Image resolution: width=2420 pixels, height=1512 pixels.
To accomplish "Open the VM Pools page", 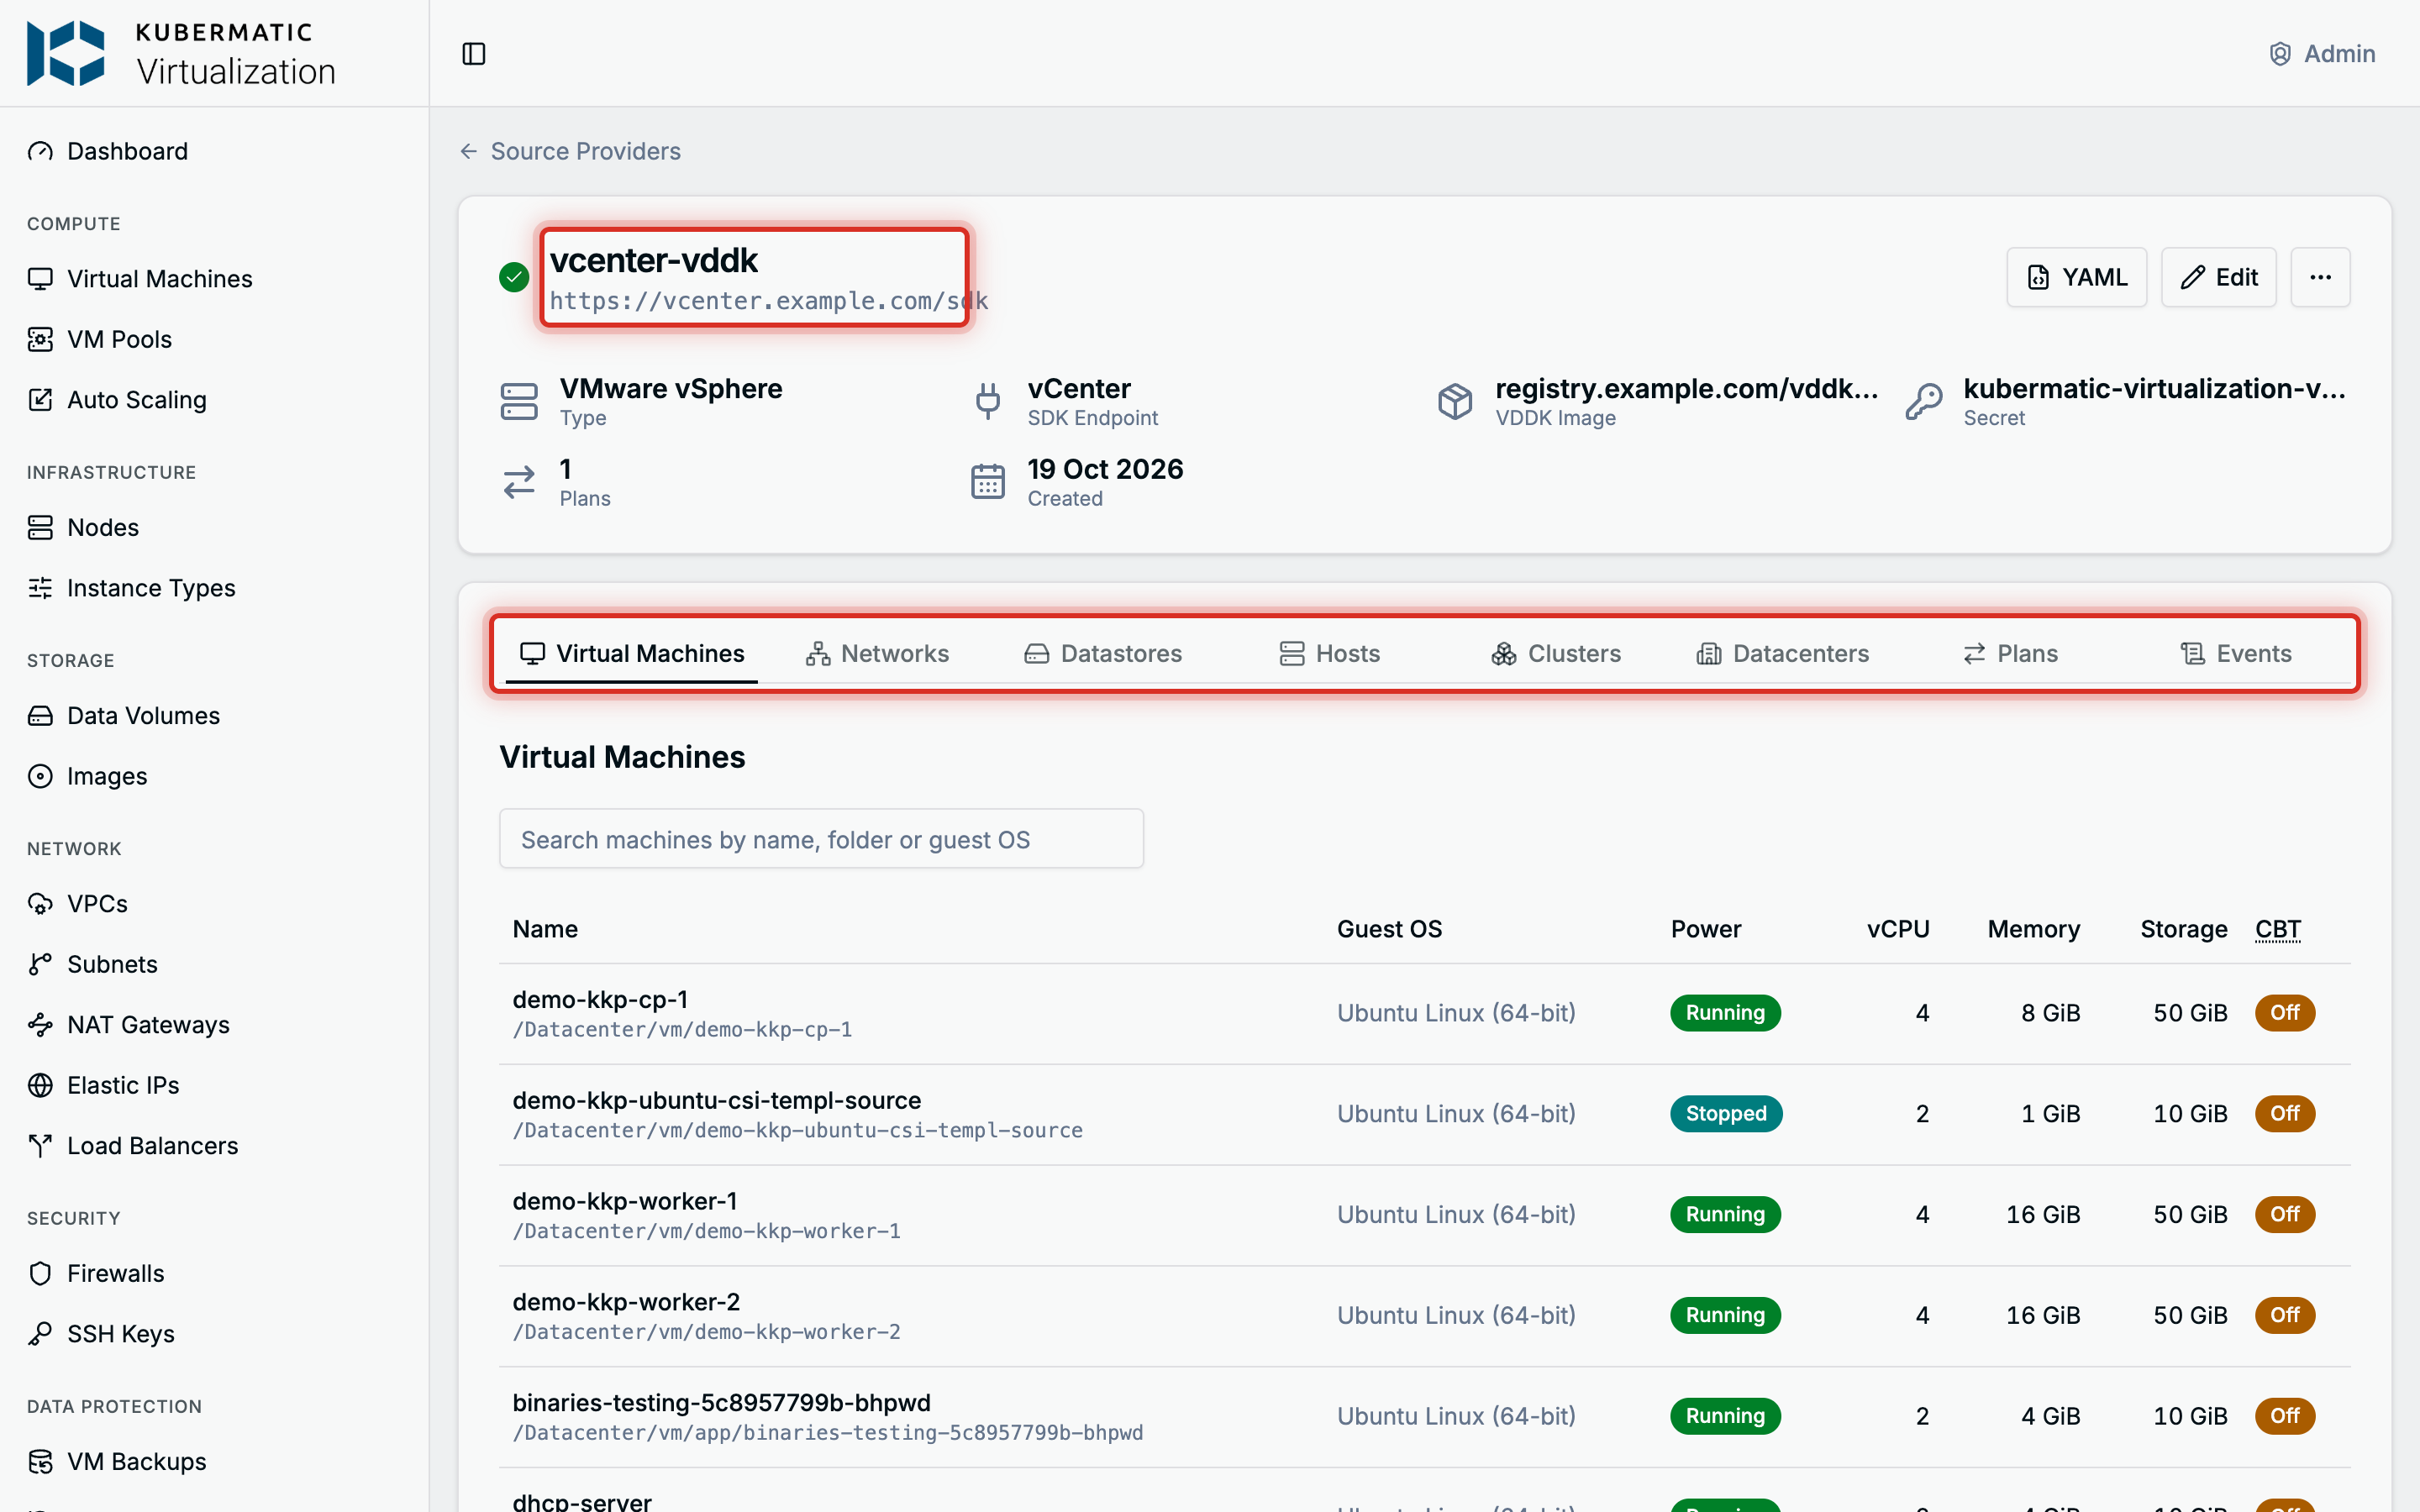I will coord(119,339).
